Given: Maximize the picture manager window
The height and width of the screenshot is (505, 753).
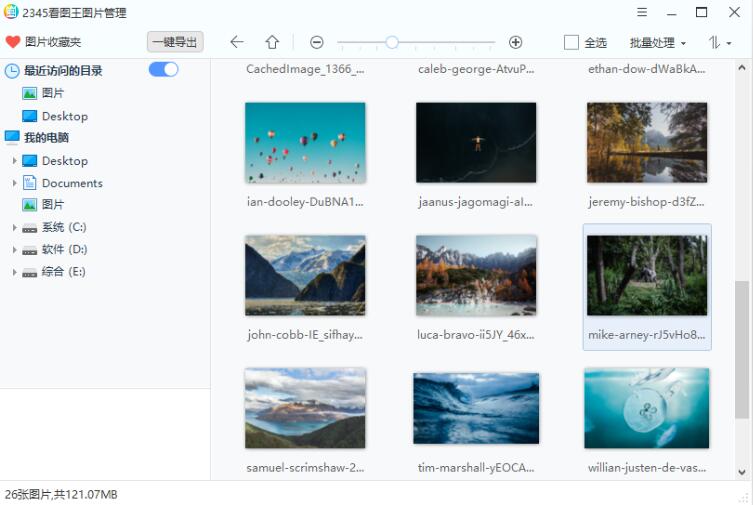Looking at the screenshot, I should [701, 12].
